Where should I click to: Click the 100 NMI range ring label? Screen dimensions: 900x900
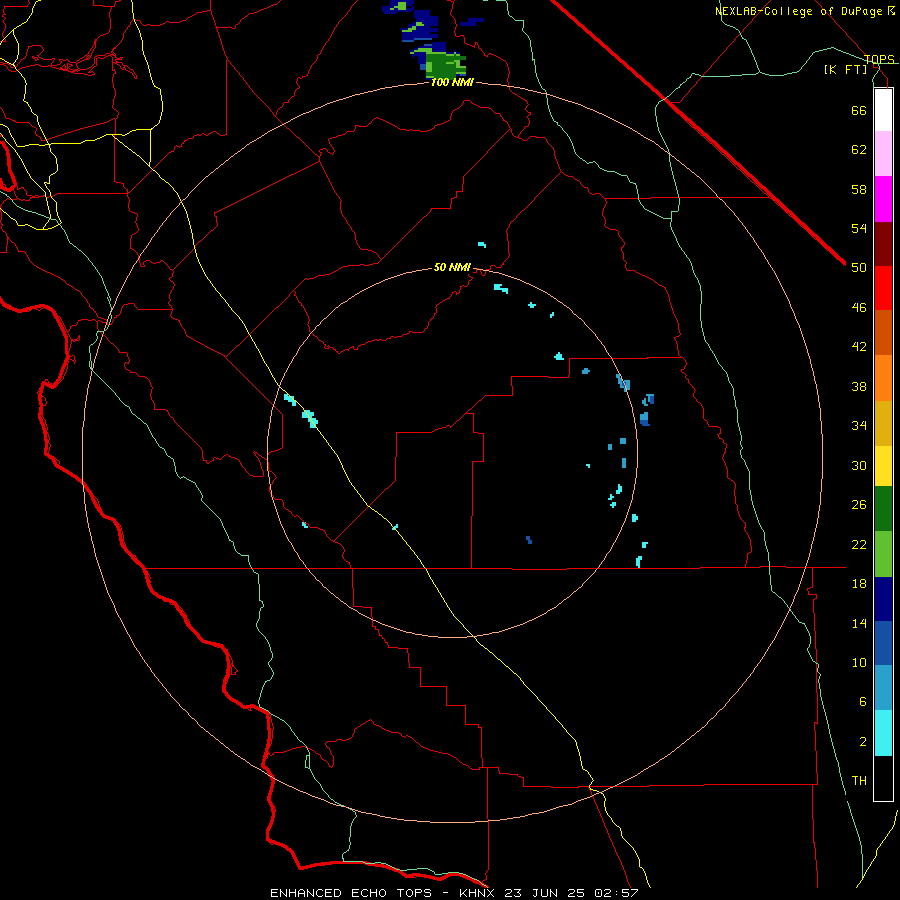[x=452, y=83]
